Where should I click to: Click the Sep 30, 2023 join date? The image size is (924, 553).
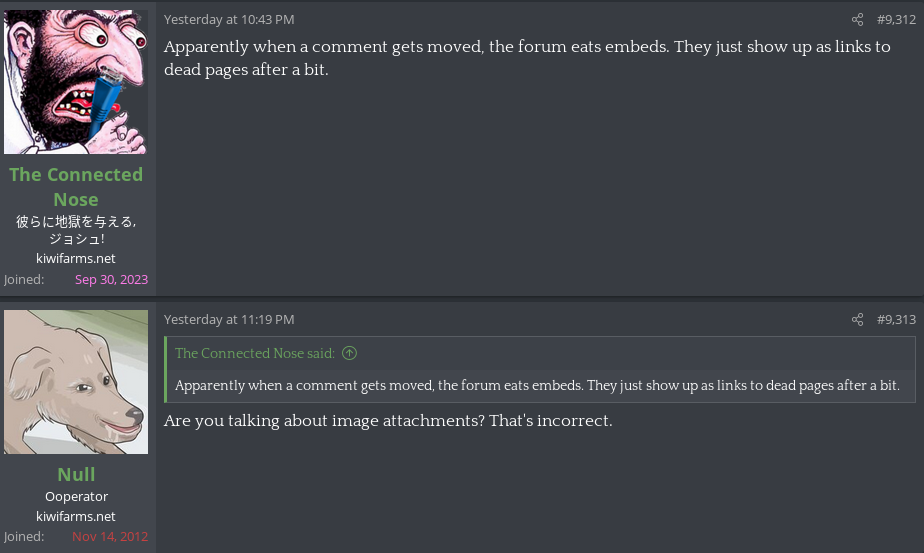(x=111, y=280)
